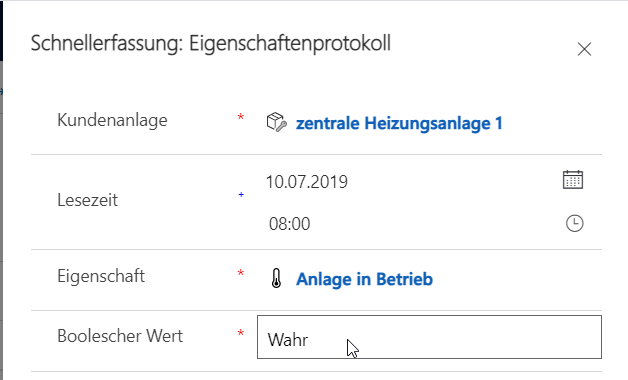
Task: Click the Kundenanlage field label
Action: [x=112, y=120]
